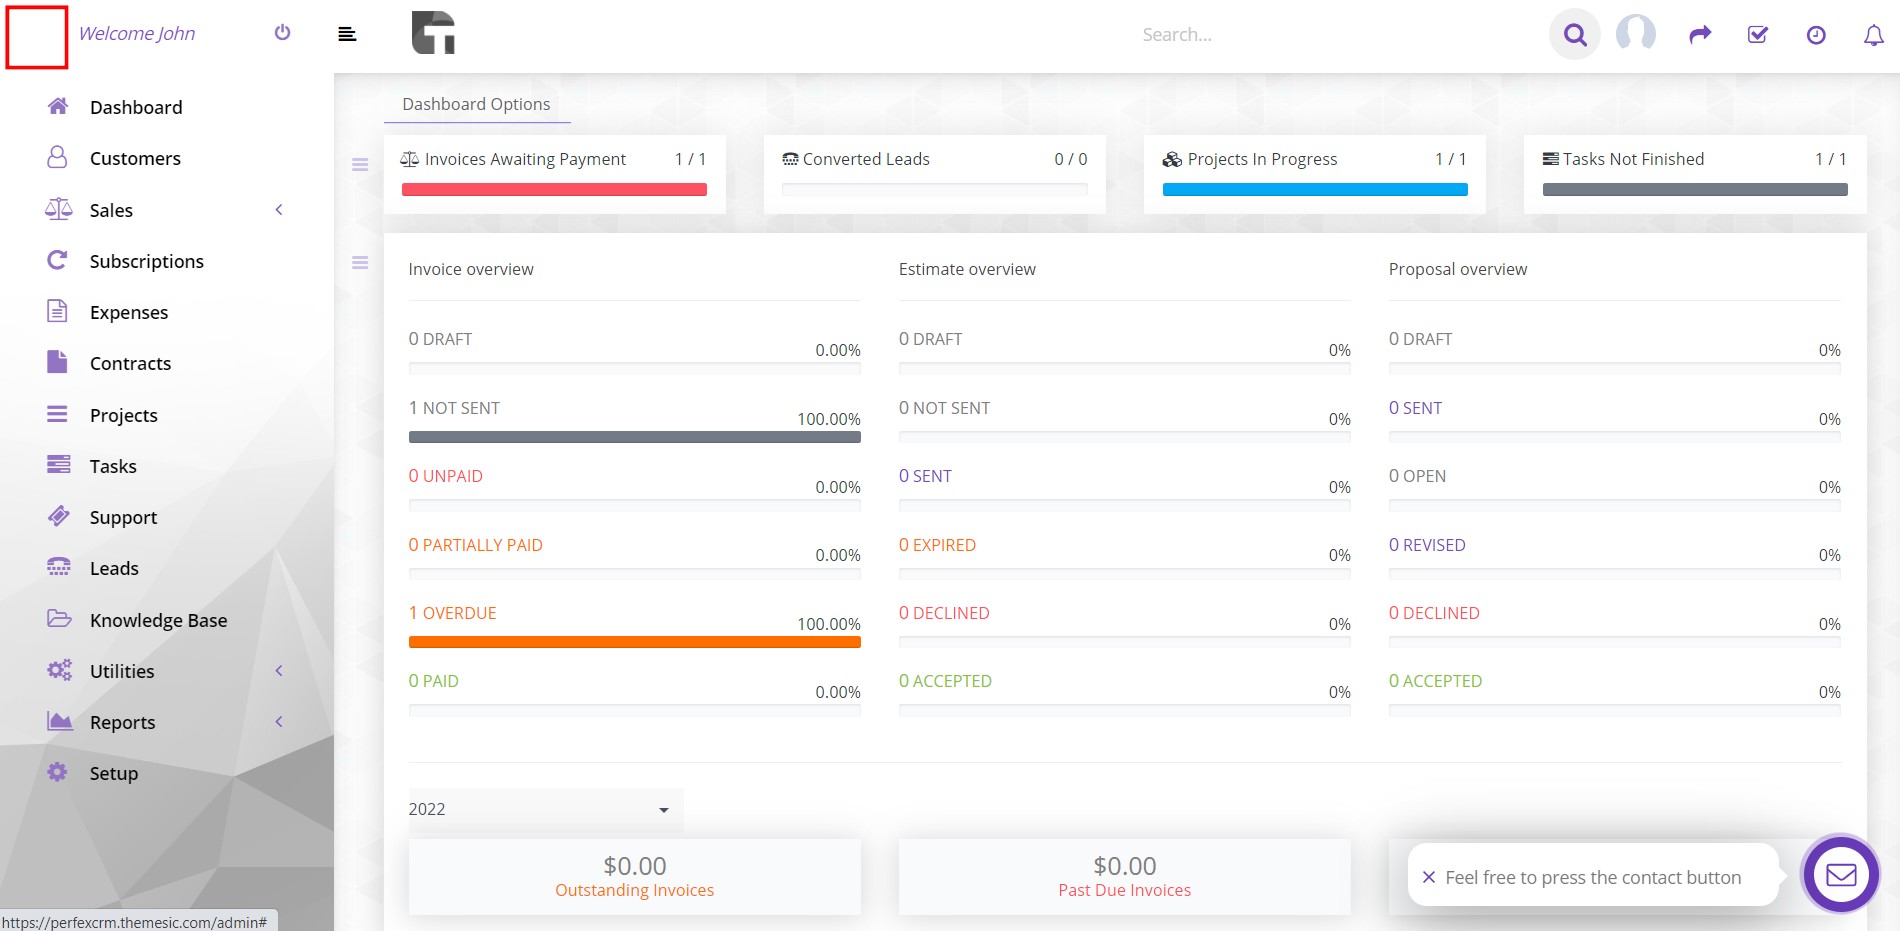This screenshot has height=931, width=1900.
Task: Dismiss the contact button tooltip
Action: (x=1428, y=877)
